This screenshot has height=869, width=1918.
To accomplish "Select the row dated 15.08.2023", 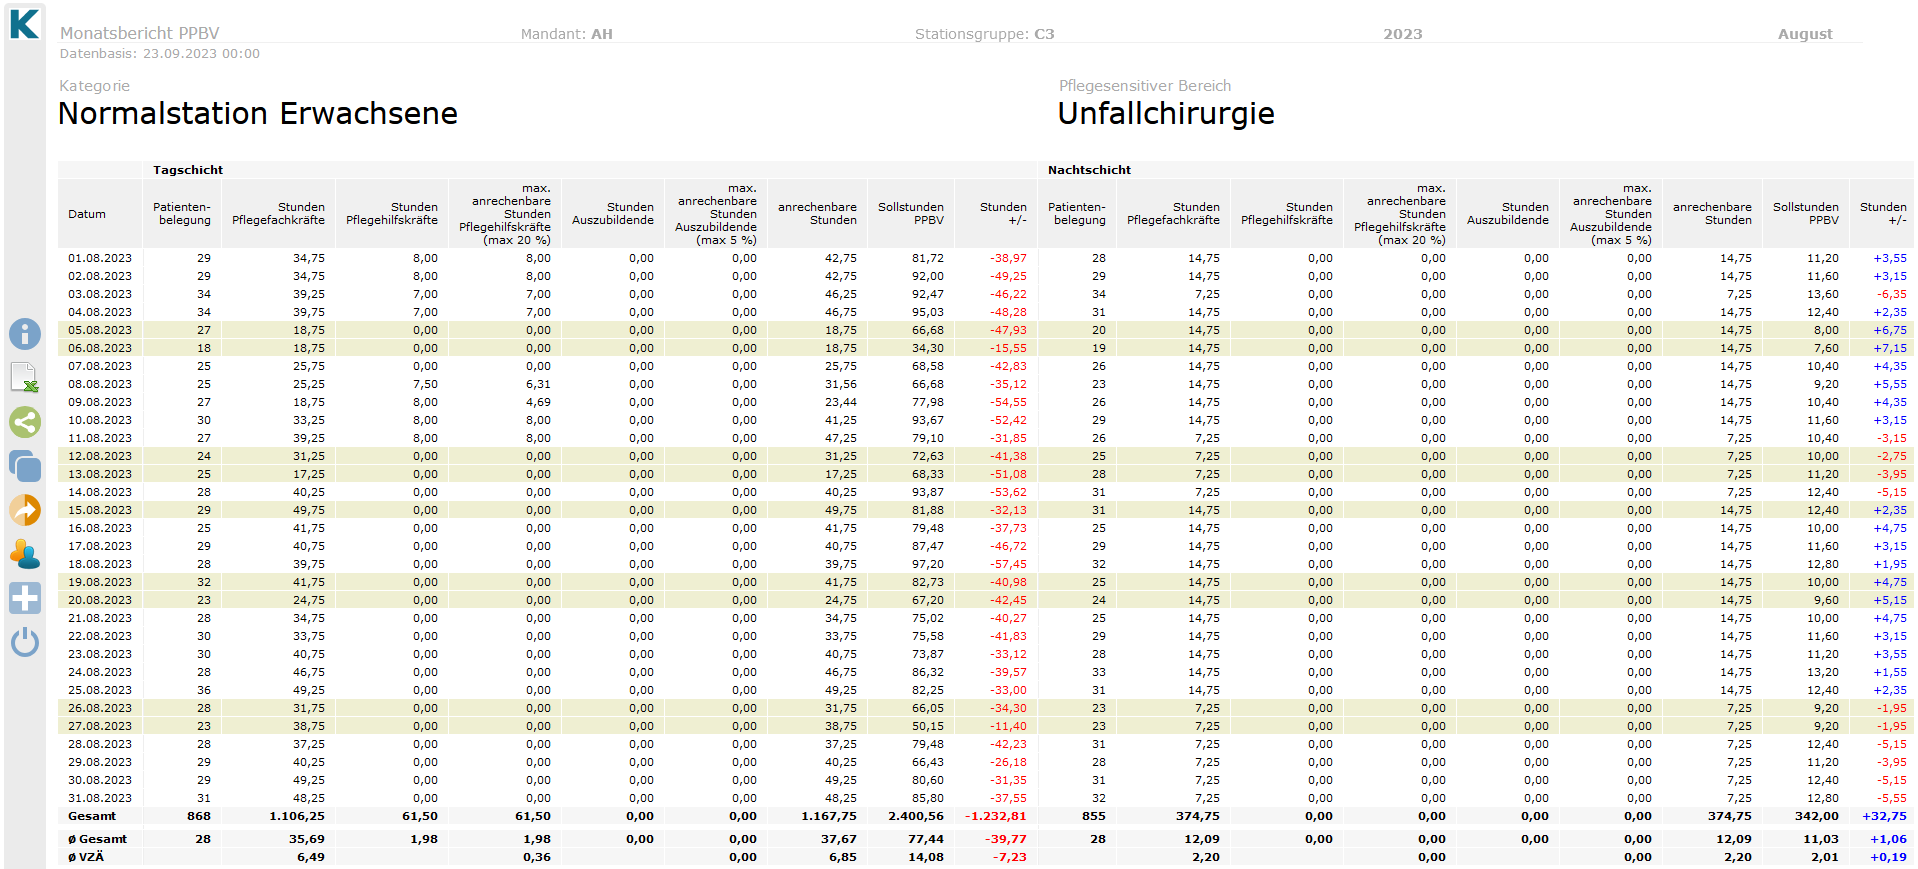I will [x=985, y=510].
